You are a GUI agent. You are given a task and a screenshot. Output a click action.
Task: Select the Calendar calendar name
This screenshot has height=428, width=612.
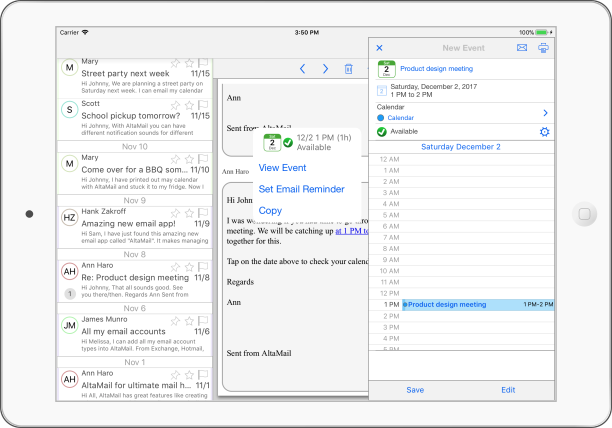pos(400,118)
